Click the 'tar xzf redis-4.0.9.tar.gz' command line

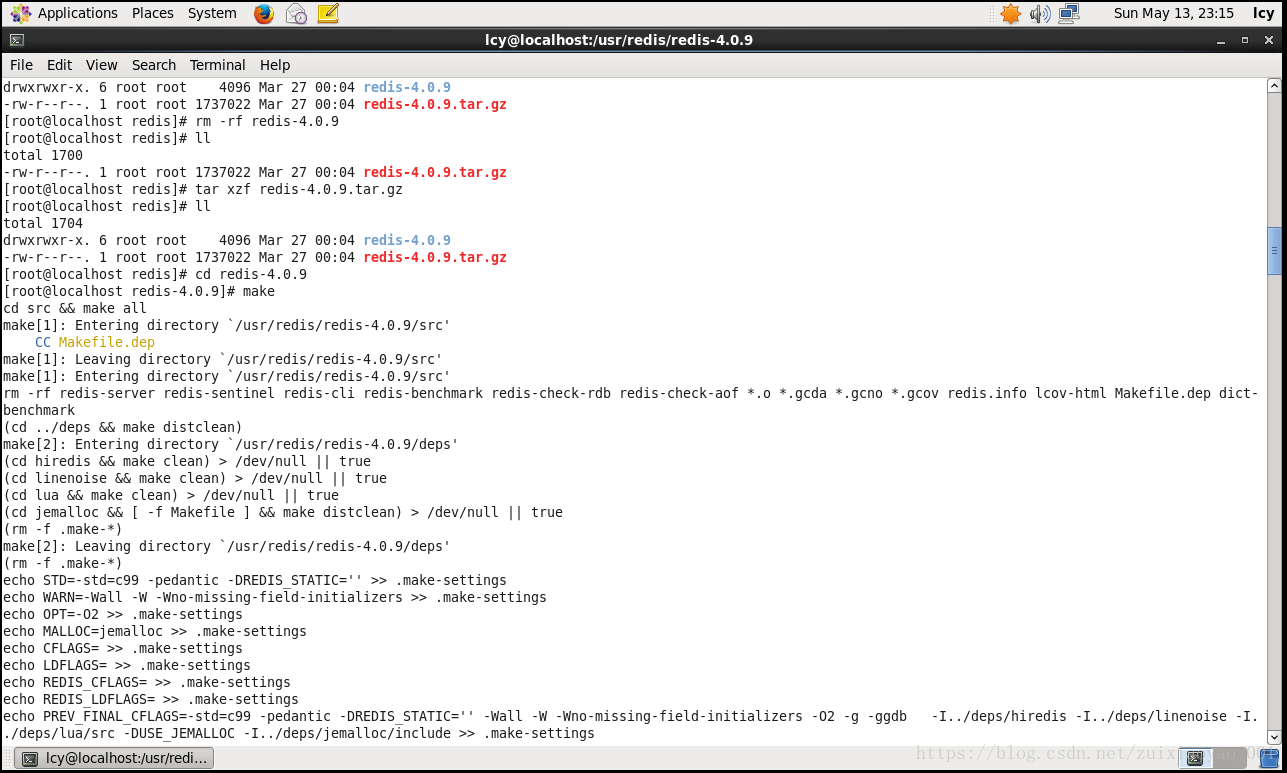(x=203, y=189)
